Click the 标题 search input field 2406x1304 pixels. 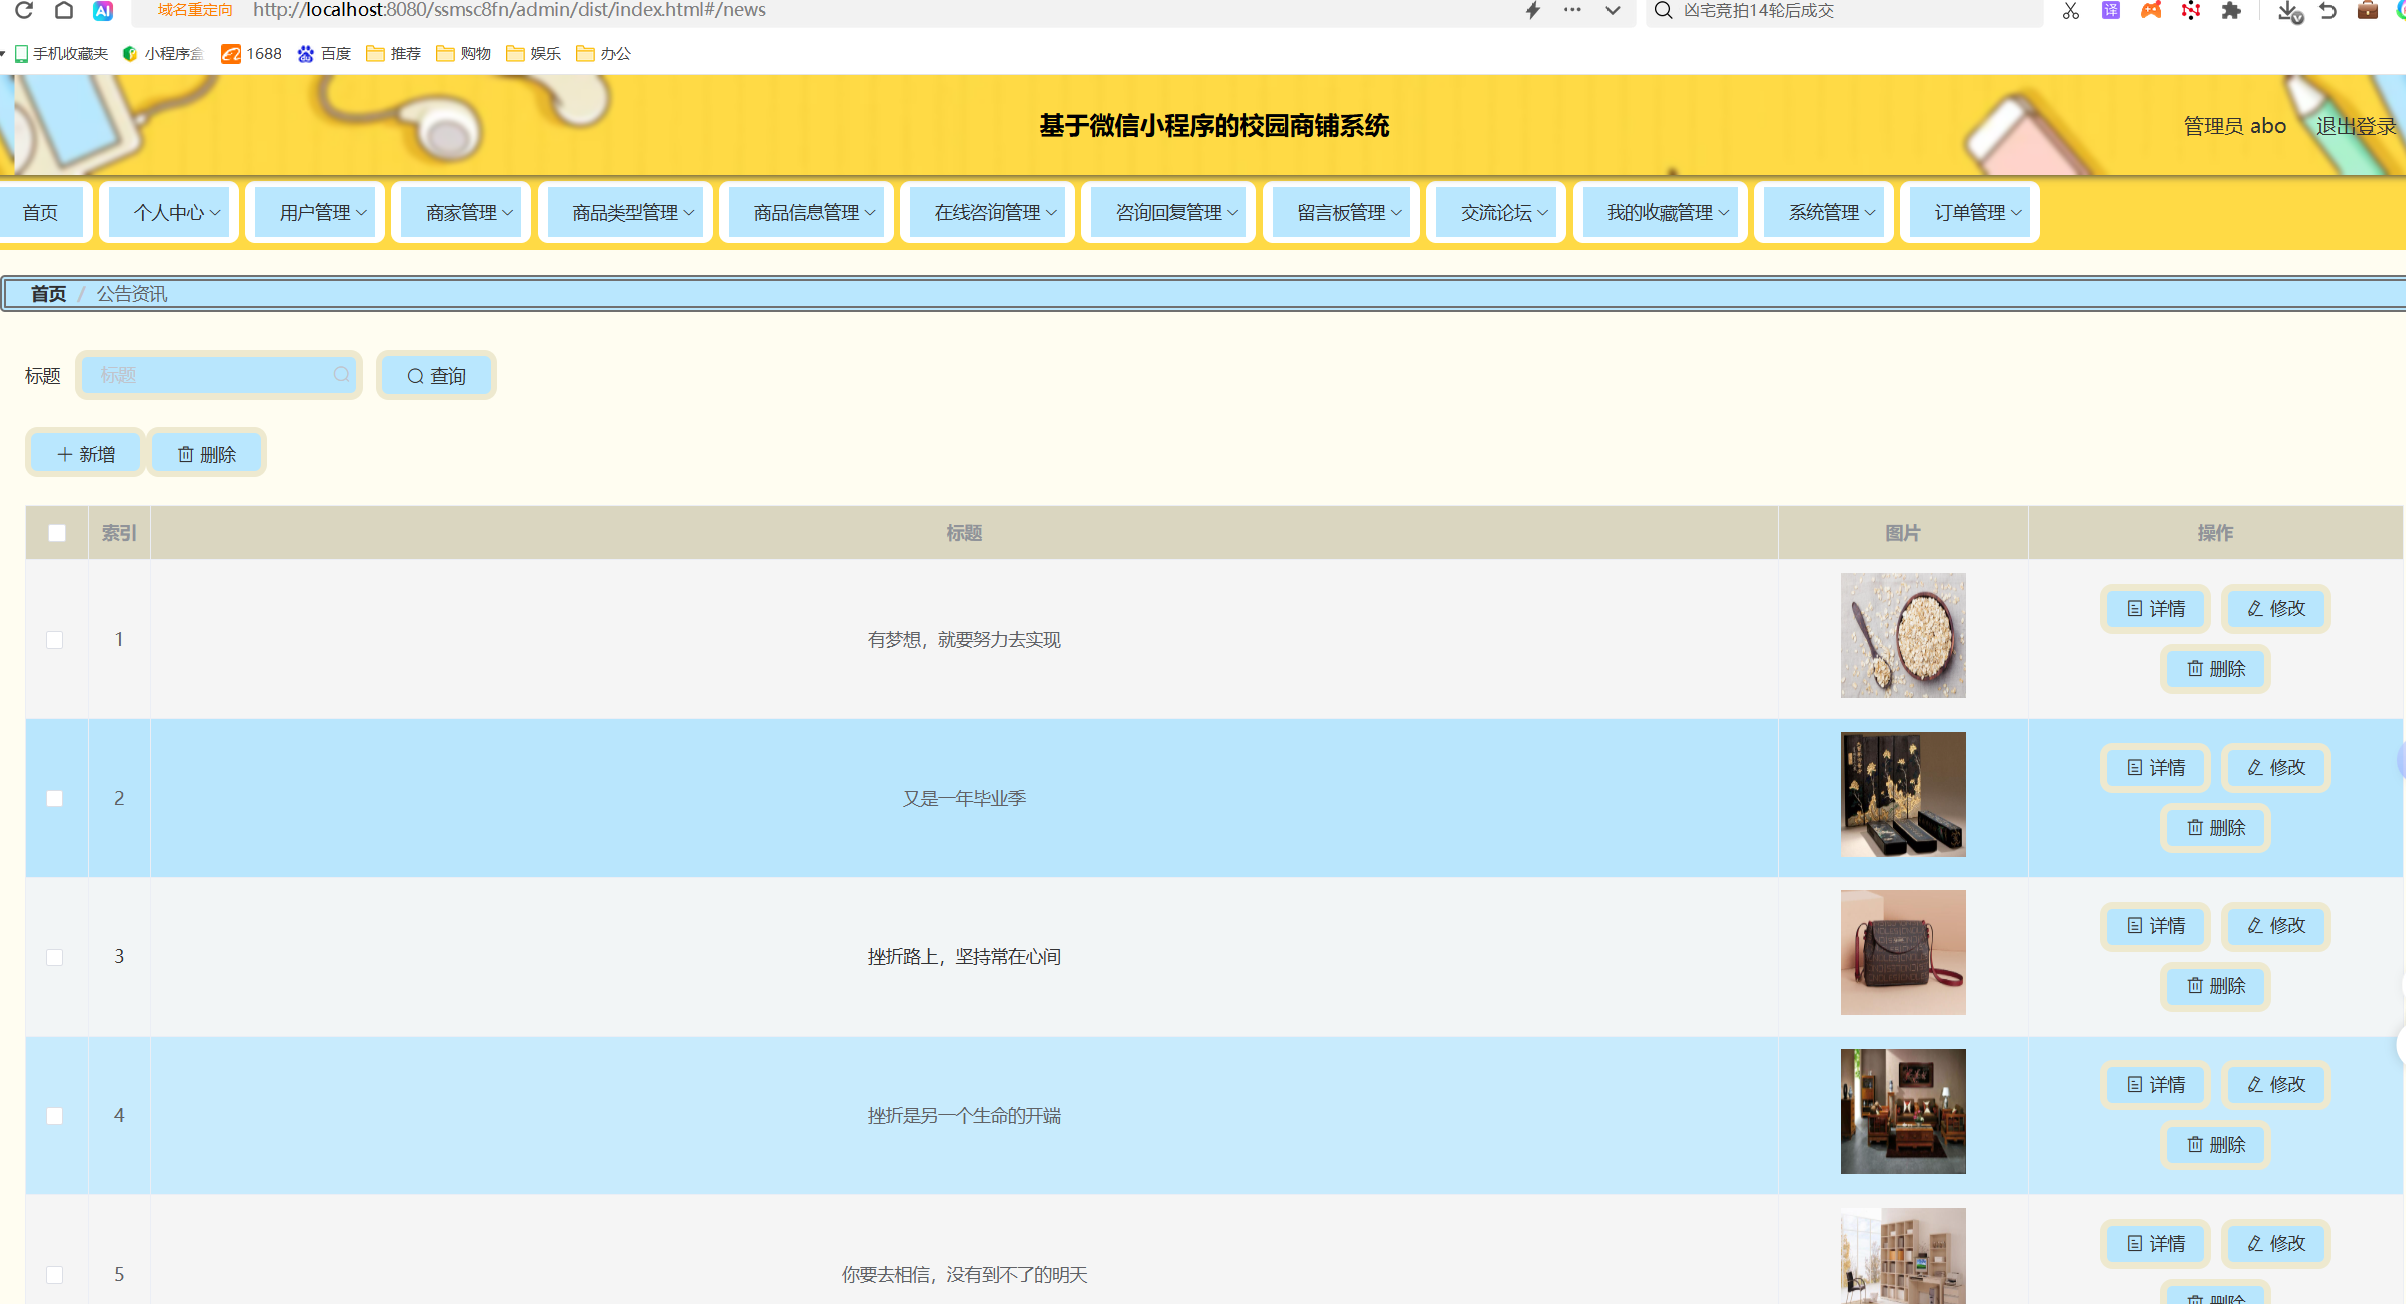click(x=210, y=375)
